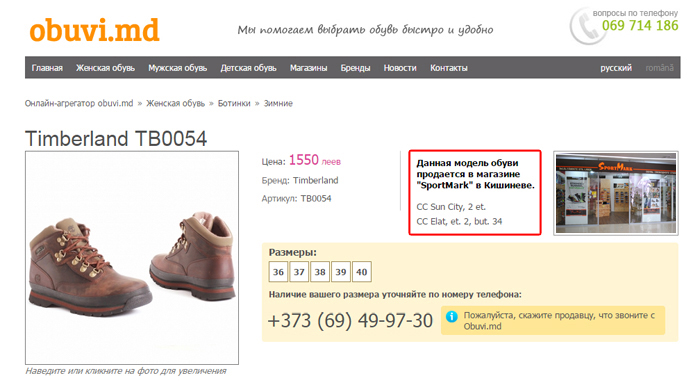This screenshot has height=385, width=700.
Task: Click the obuvi.md orange logo
Action: (x=94, y=30)
